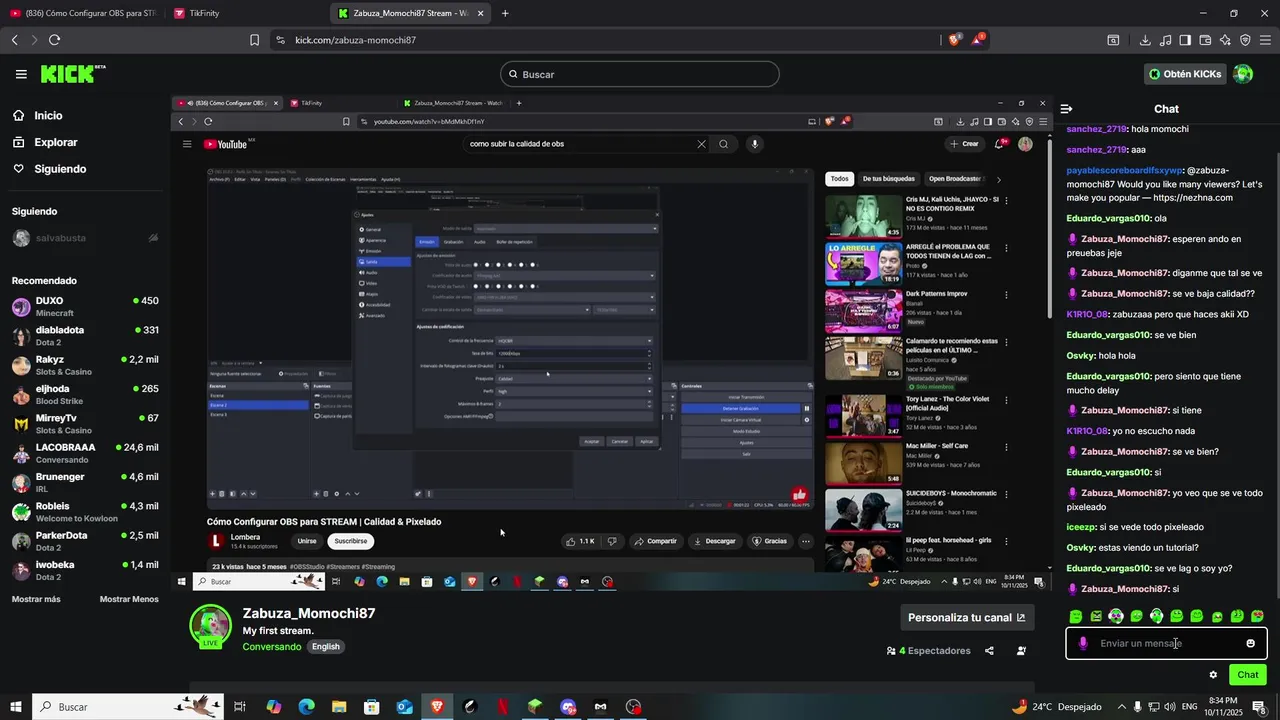Click the Brave Shields lion icon
The height and width of the screenshot is (720, 1280).
pos(954,40)
